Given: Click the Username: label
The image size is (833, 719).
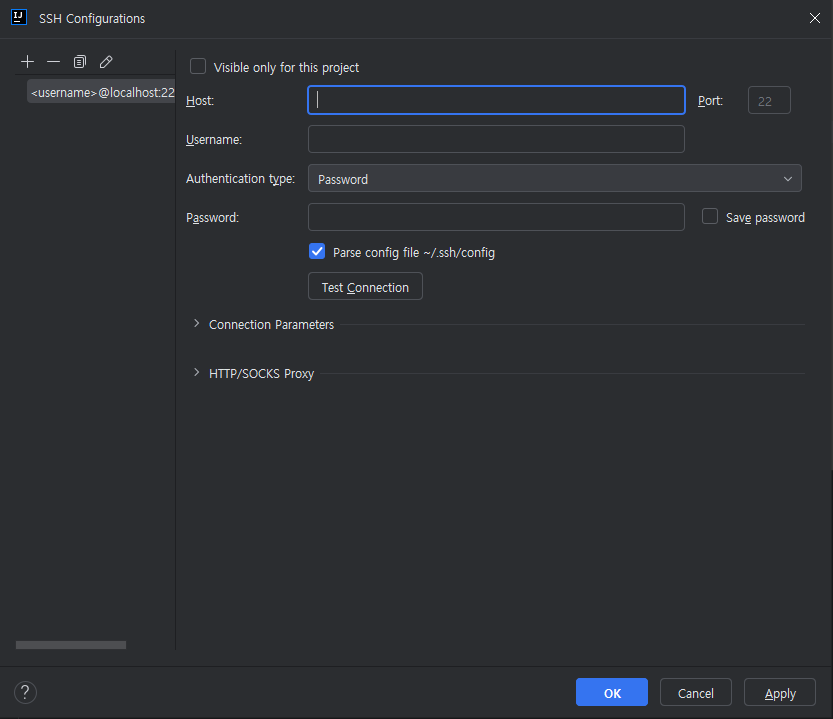Looking at the screenshot, I should coord(214,140).
